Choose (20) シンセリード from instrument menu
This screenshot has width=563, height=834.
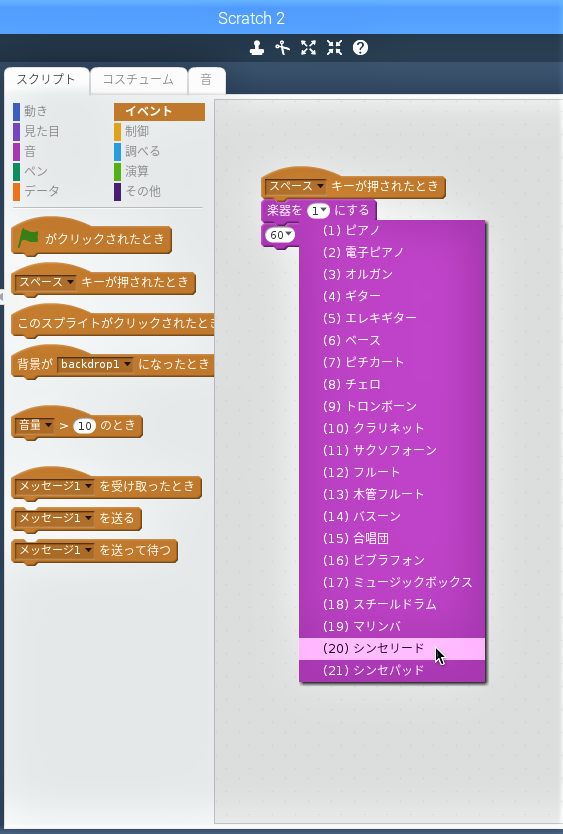pyautogui.click(x=392, y=648)
